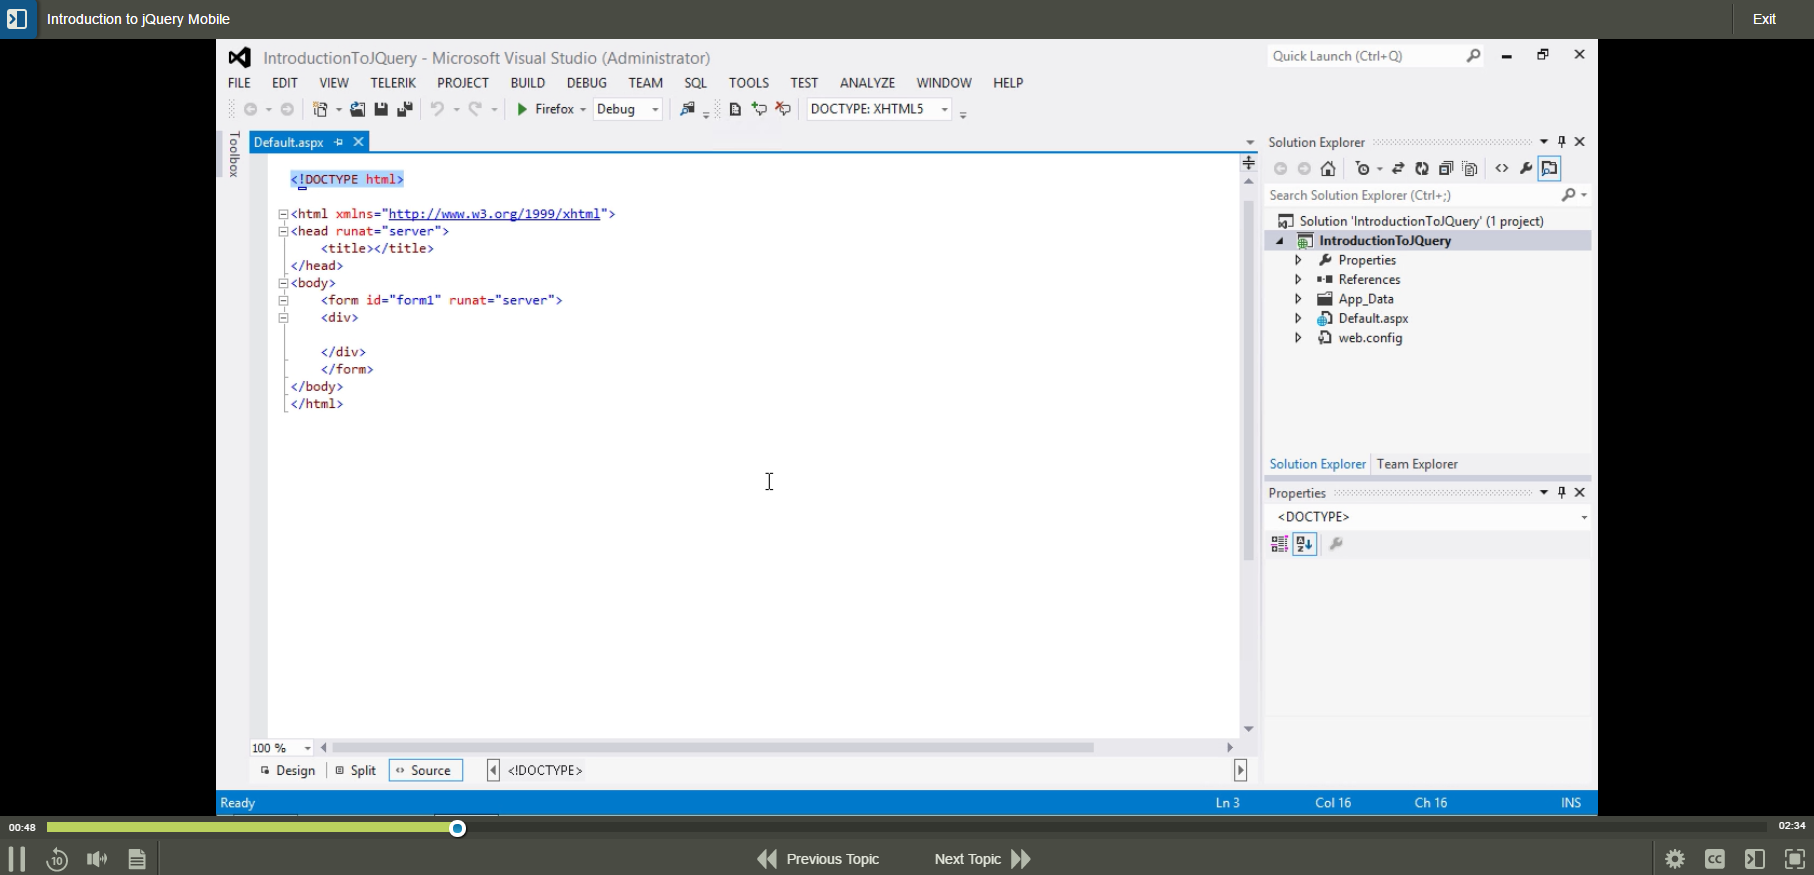
Task: Toggle Show All Files in Solution Explorer
Action: click(x=1470, y=169)
